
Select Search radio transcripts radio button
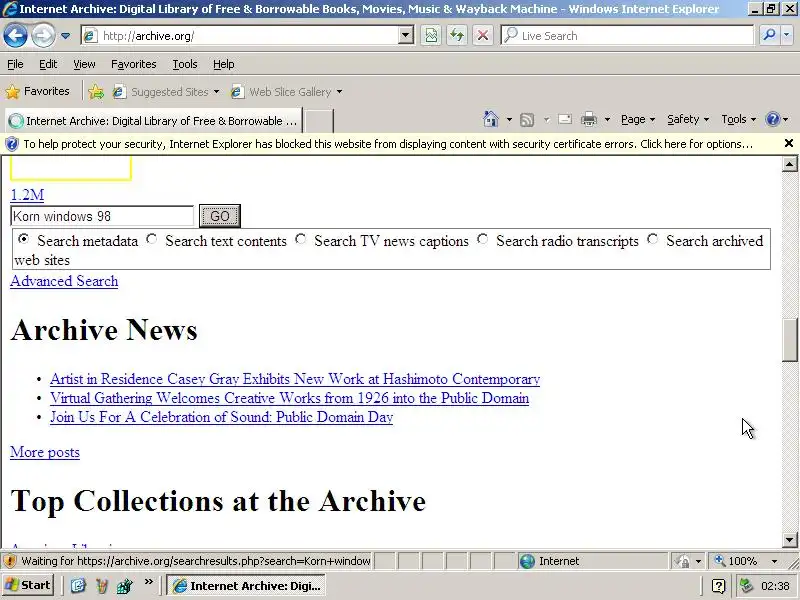click(x=482, y=239)
